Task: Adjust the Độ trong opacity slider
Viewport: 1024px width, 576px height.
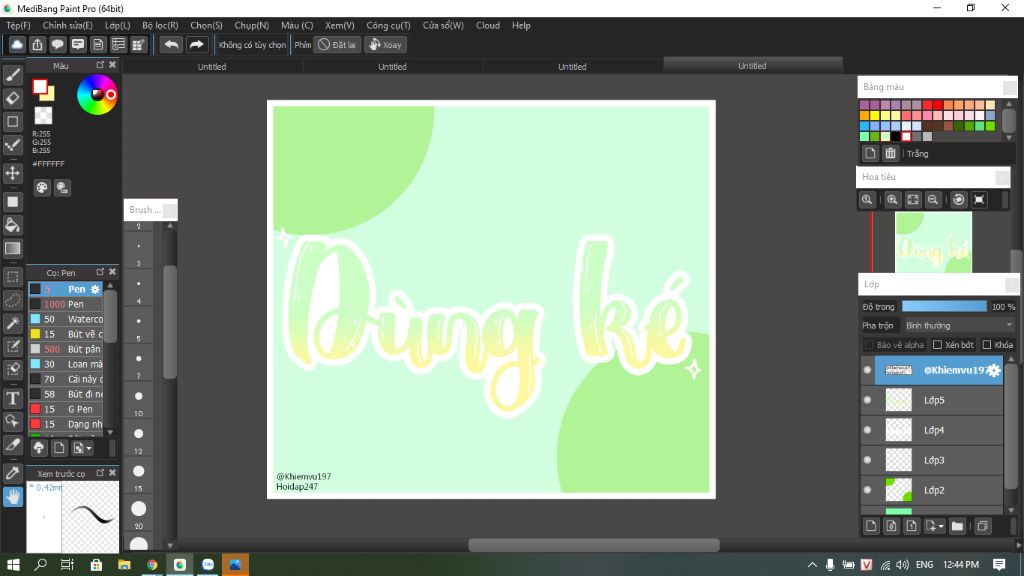Action: click(944, 306)
